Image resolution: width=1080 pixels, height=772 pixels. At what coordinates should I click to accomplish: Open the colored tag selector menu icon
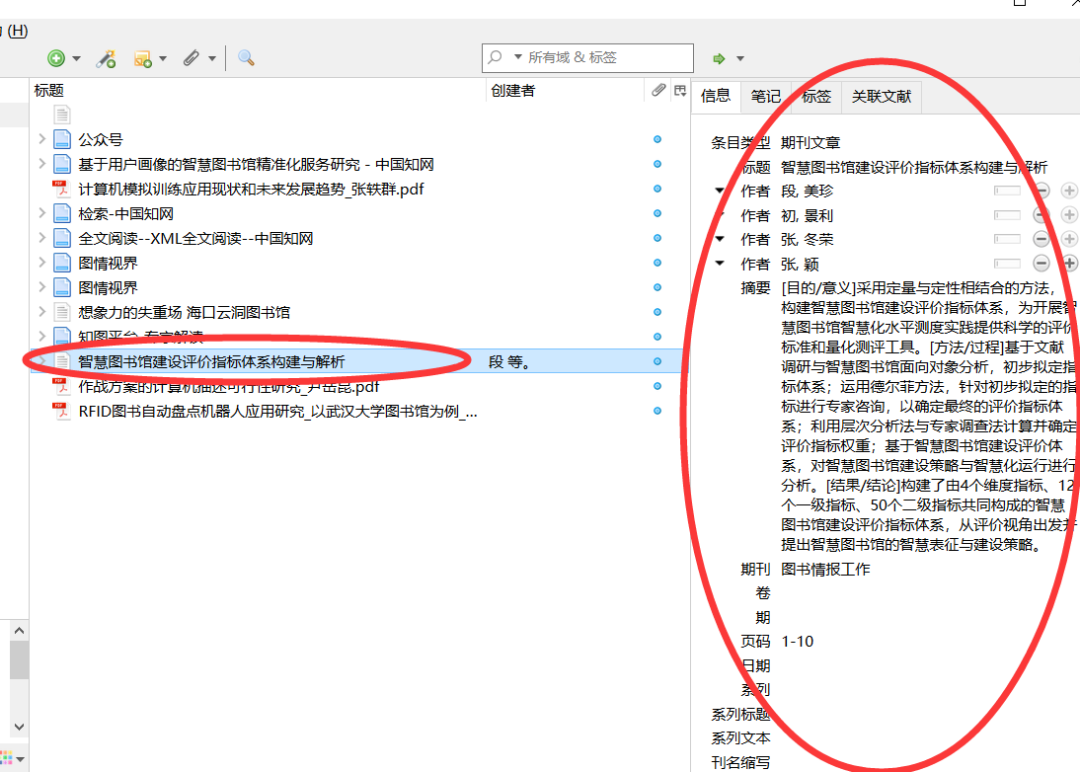point(14,758)
